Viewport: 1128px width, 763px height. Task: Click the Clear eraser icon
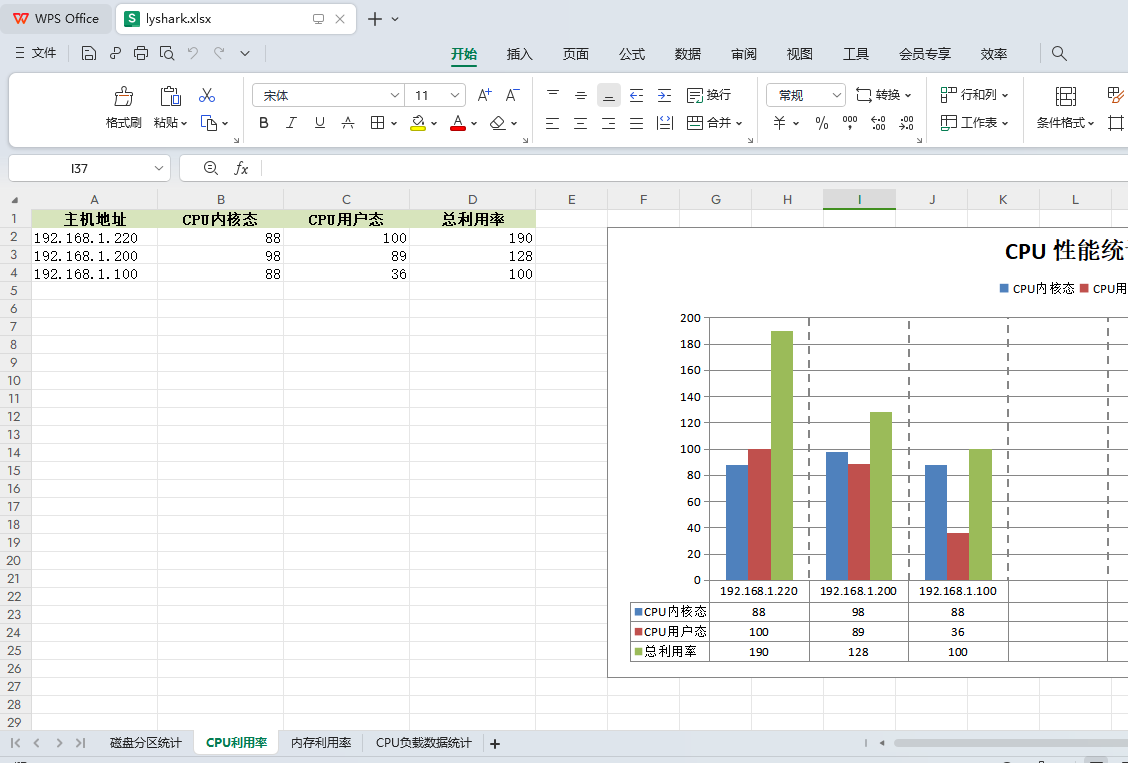coord(497,123)
